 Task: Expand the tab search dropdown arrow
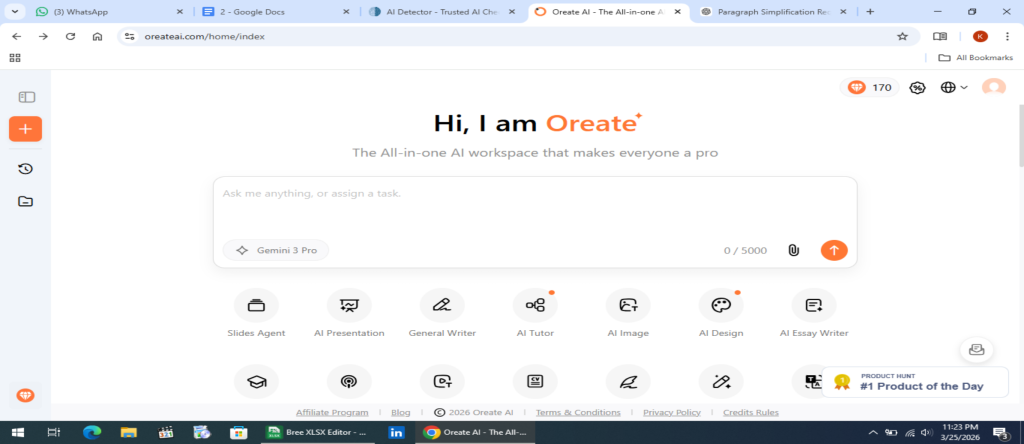coord(14,12)
